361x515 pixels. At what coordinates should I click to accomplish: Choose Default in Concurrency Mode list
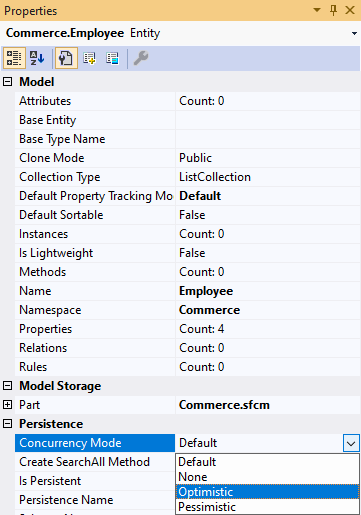pos(267,462)
